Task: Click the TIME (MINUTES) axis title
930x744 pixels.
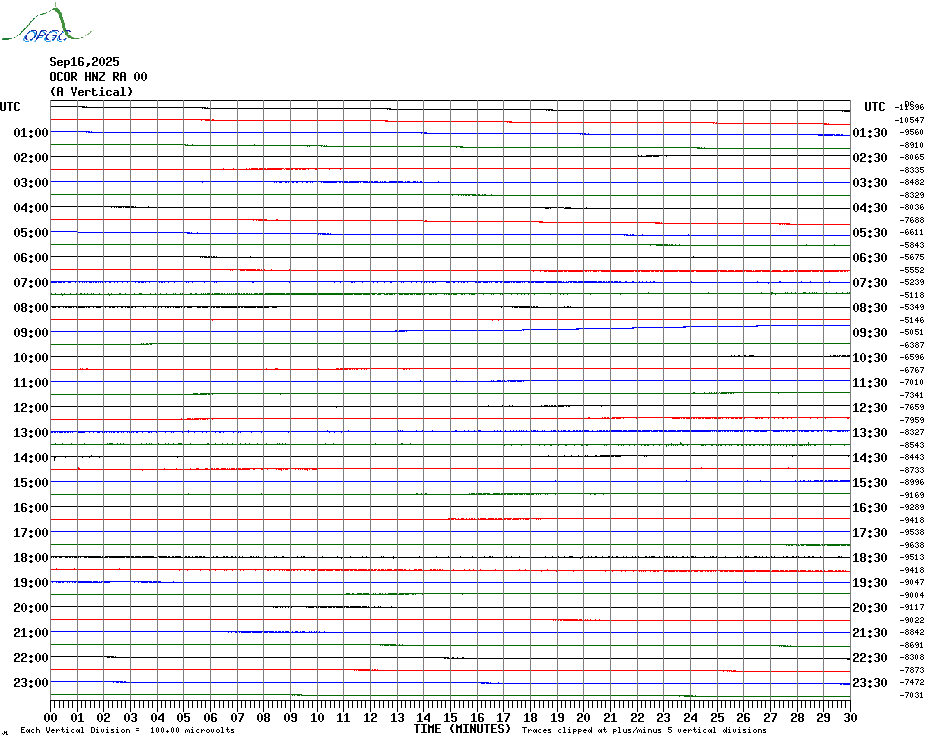Action: tap(462, 729)
